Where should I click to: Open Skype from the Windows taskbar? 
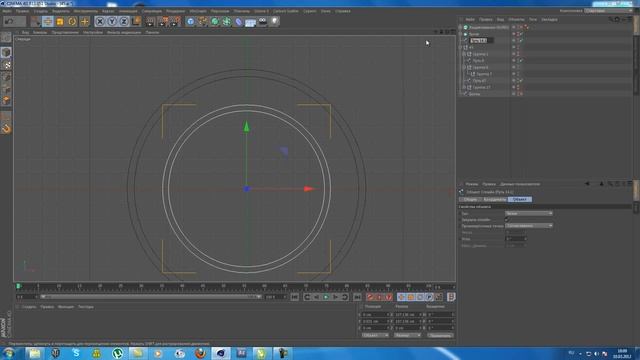(x=76, y=353)
